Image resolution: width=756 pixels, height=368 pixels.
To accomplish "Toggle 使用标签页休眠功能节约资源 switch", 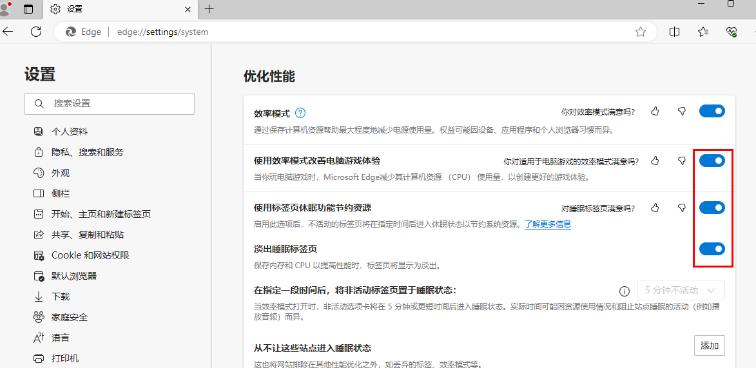I will coord(712,207).
